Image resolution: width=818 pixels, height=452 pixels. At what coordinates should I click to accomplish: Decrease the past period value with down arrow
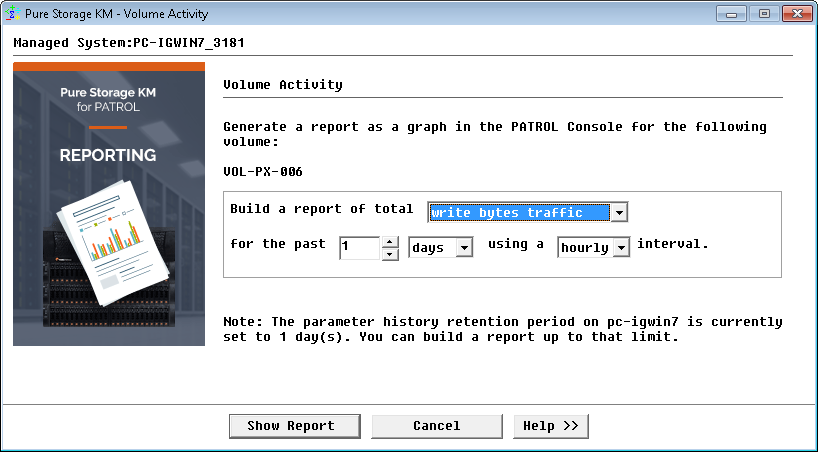390,254
